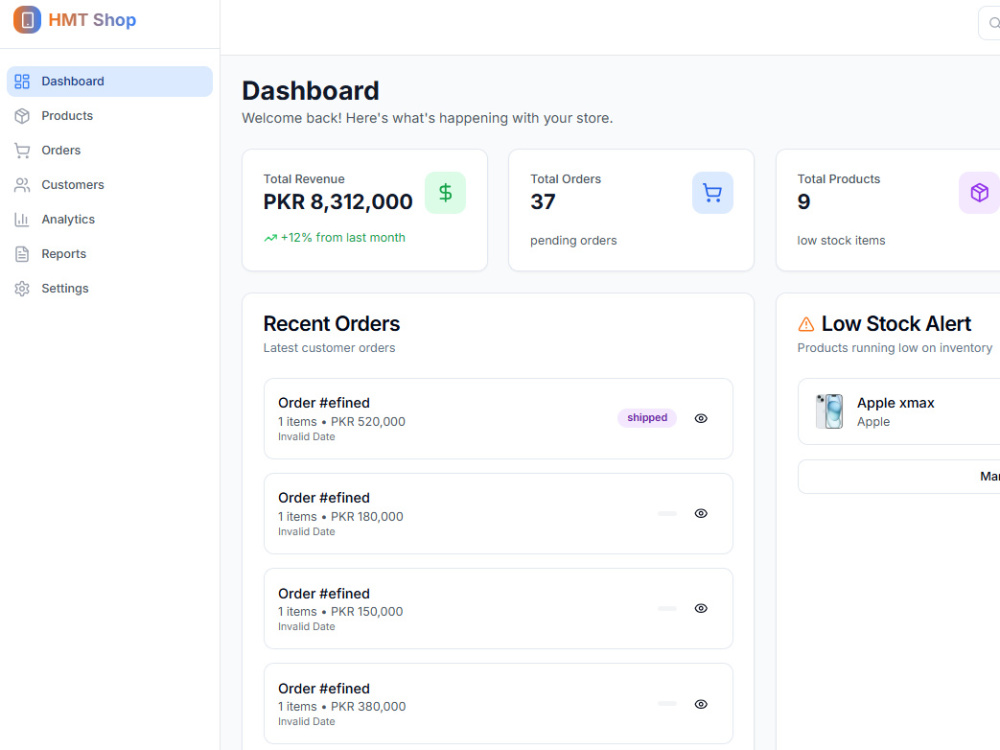
Task: Click the HMT Shop brand name
Action: (92, 20)
